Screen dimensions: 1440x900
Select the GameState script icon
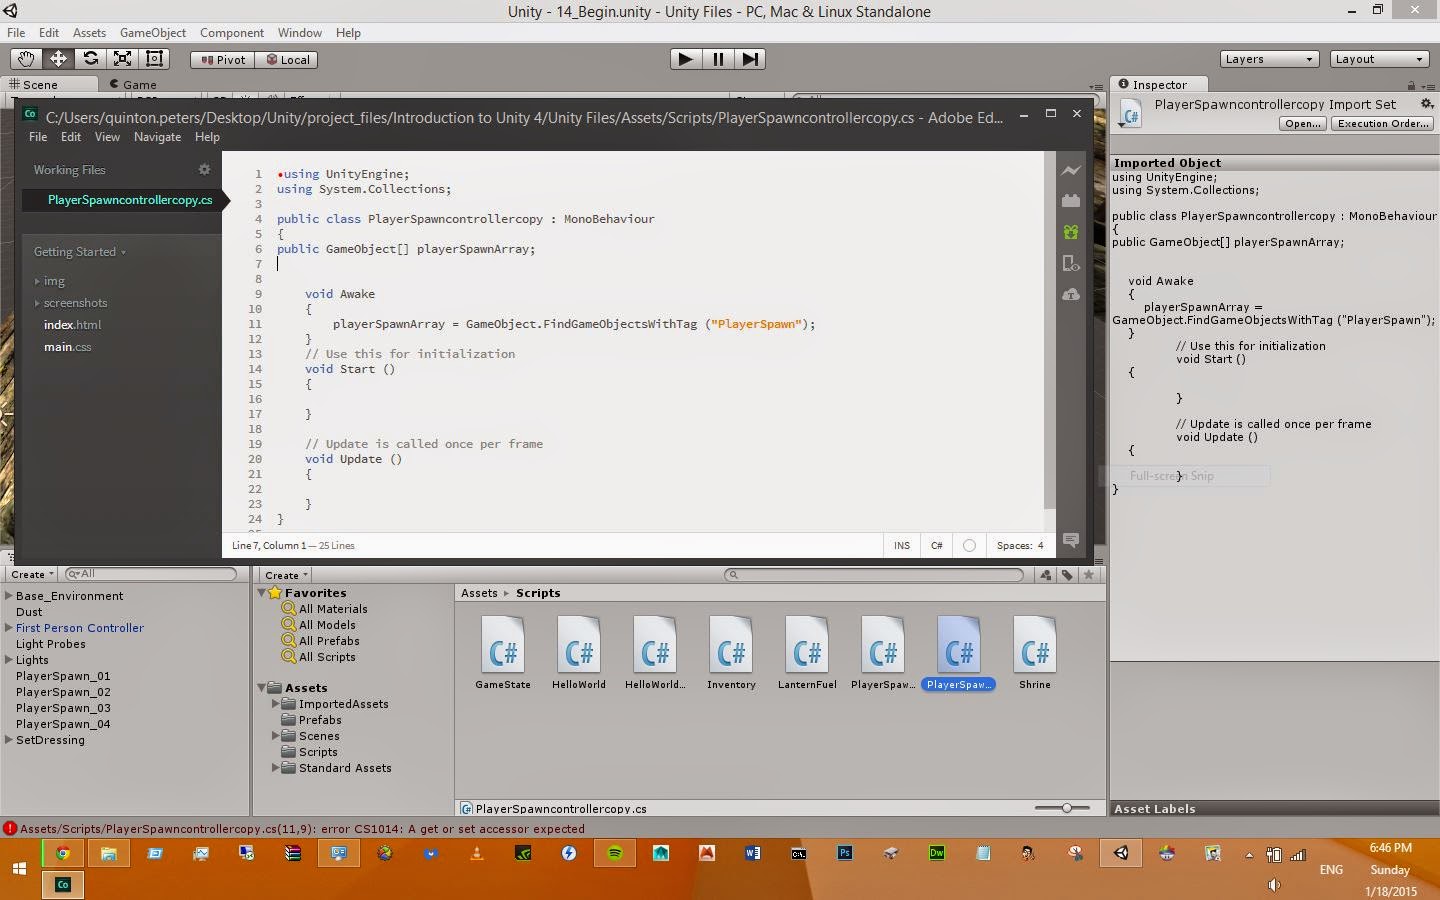(503, 645)
